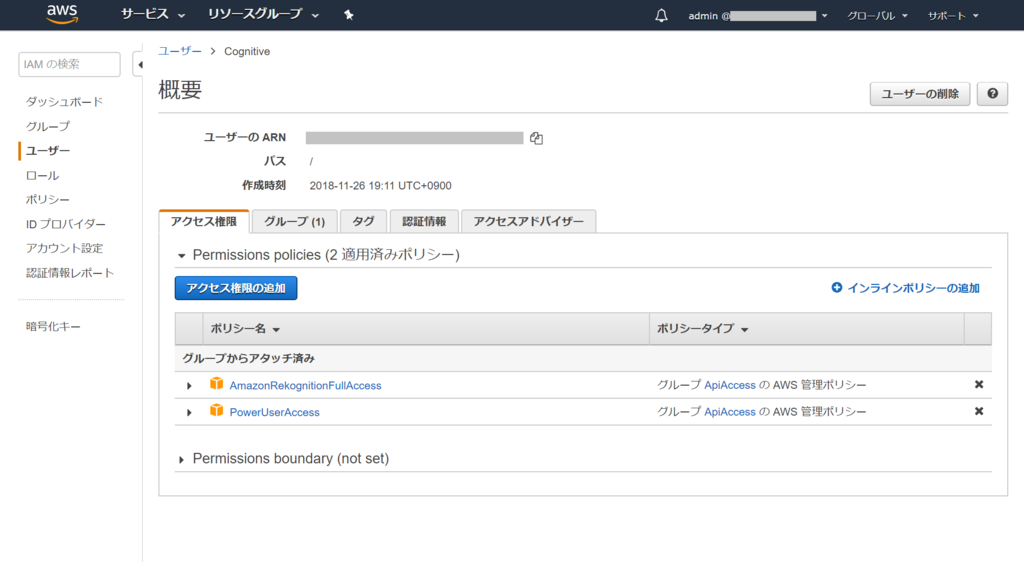1024x562 pixels.
Task: Switch to the グループ (1) tab
Action: coord(295,221)
